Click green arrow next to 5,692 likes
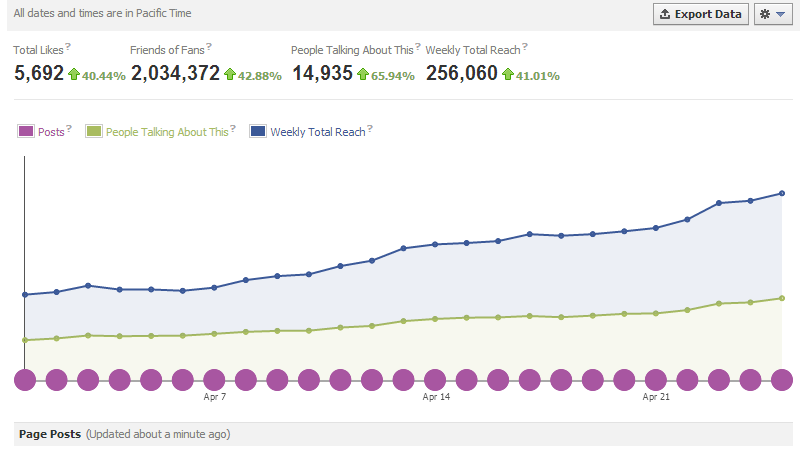 pos(74,74)
